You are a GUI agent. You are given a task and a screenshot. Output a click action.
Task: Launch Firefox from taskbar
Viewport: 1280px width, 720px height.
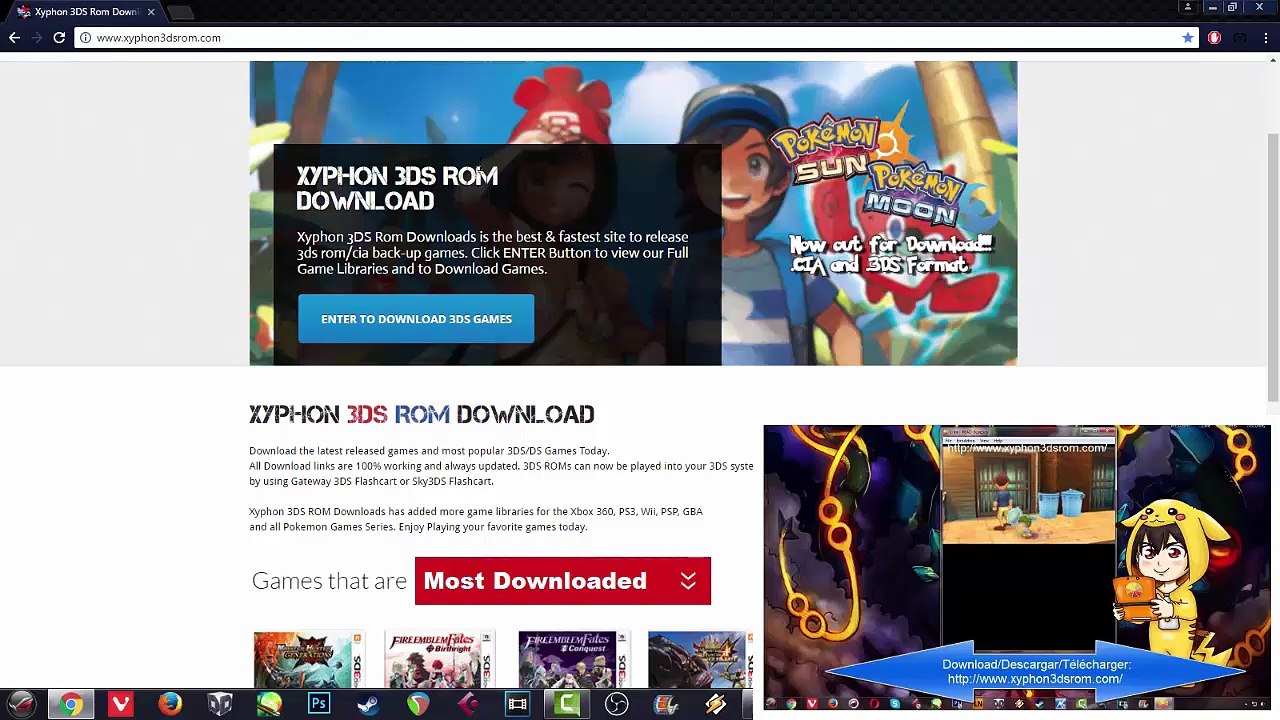click(170, 705)
